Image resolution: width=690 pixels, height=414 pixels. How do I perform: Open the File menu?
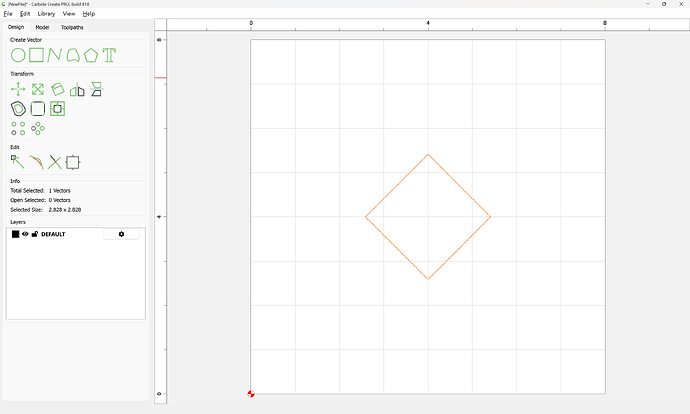(8, 14)
